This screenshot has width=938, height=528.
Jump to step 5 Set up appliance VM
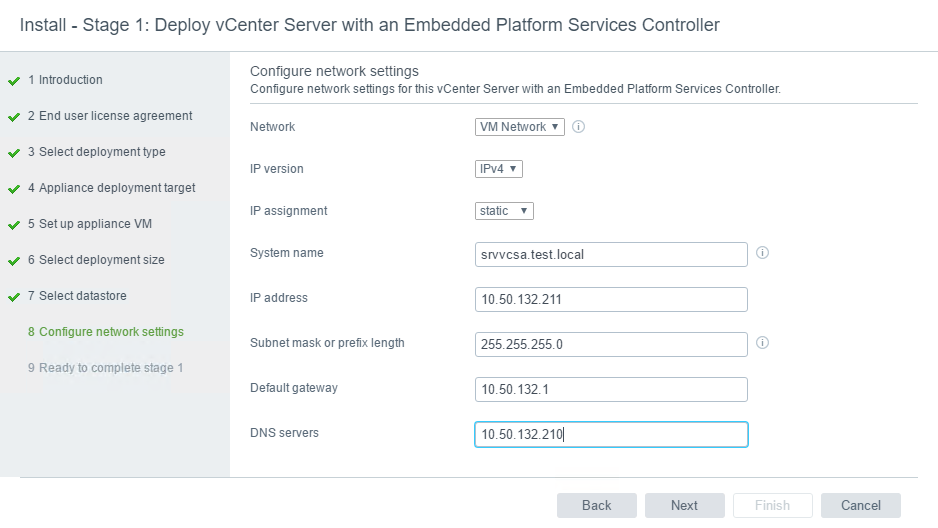90,224
